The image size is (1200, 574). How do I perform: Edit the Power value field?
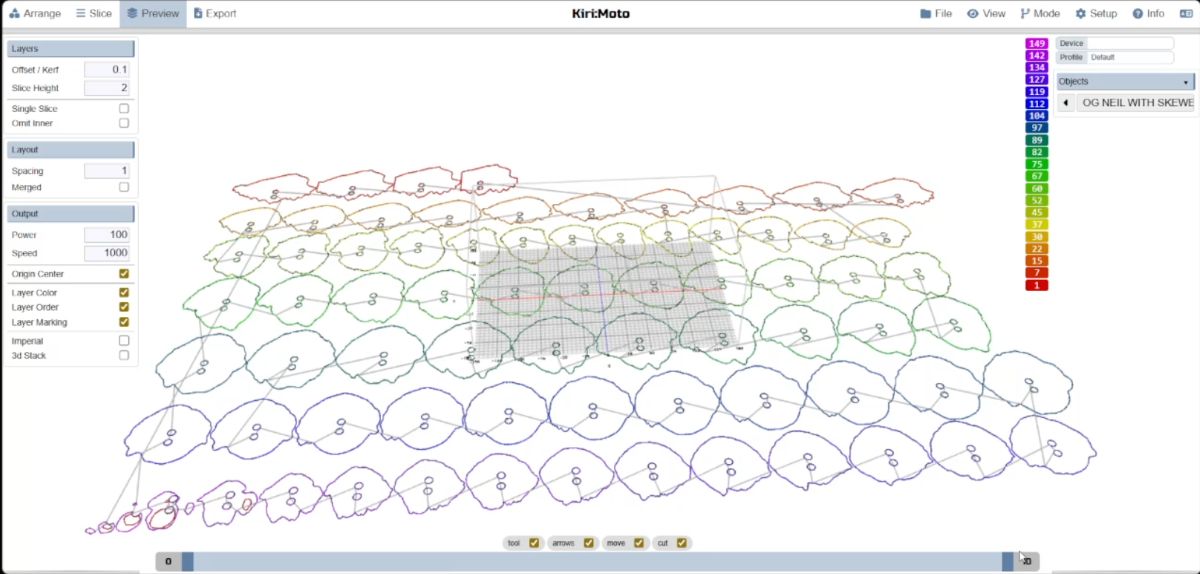[107, 235]
